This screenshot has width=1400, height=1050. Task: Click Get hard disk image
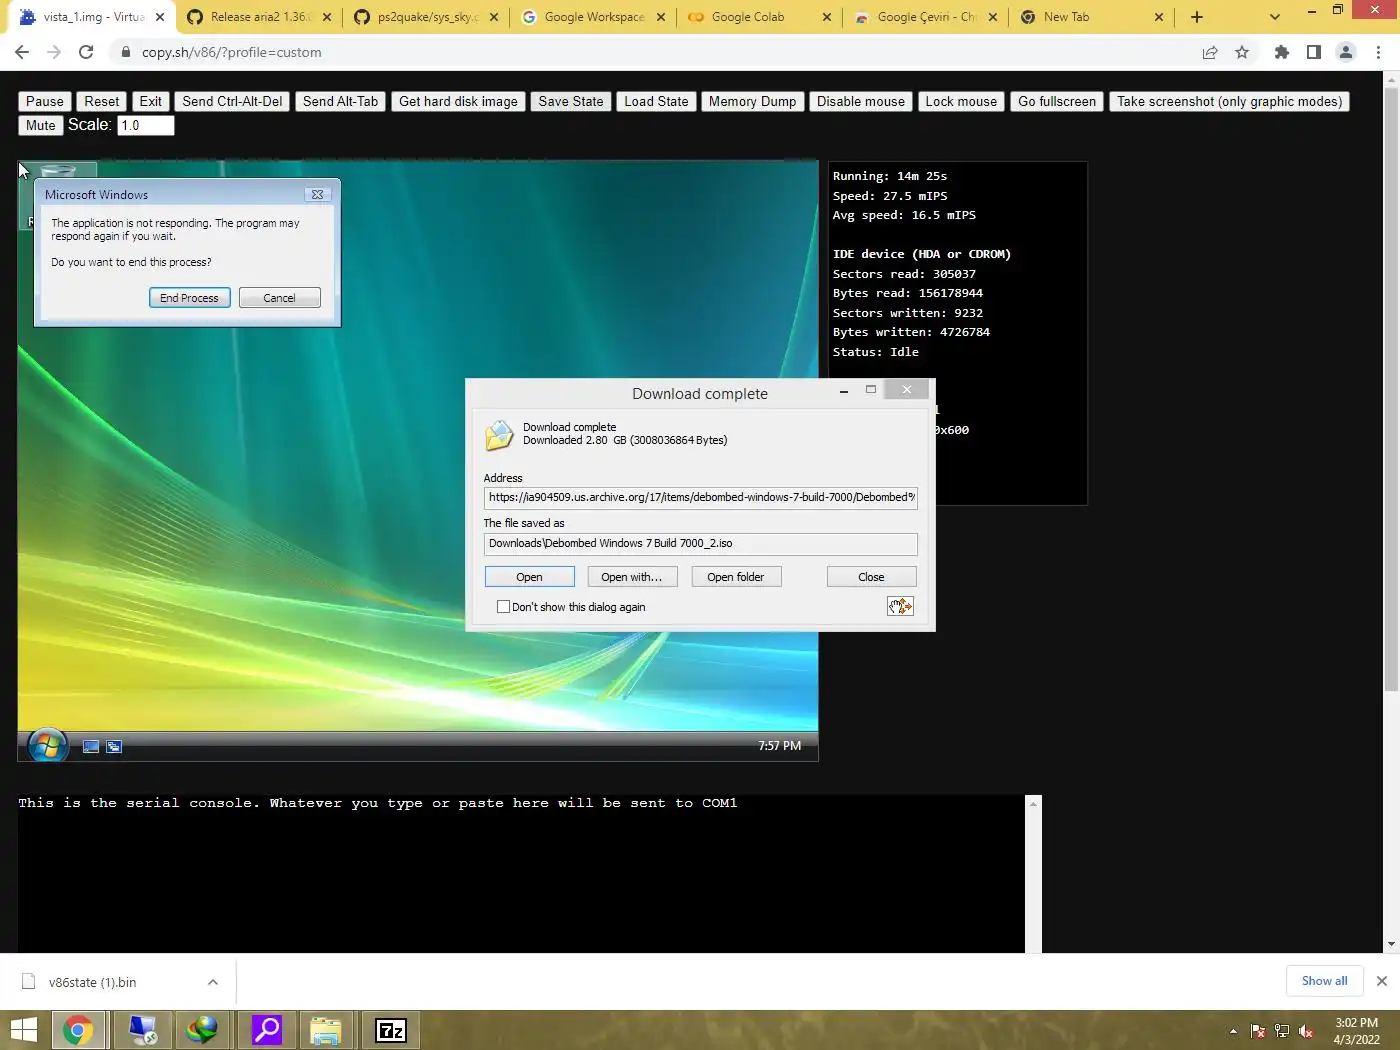pyautogui.click(x=458, y=101)
